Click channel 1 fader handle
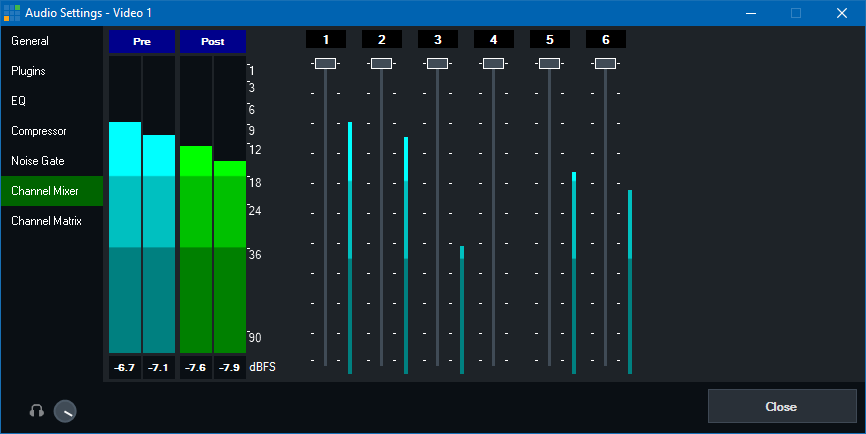 coord(325,63)
